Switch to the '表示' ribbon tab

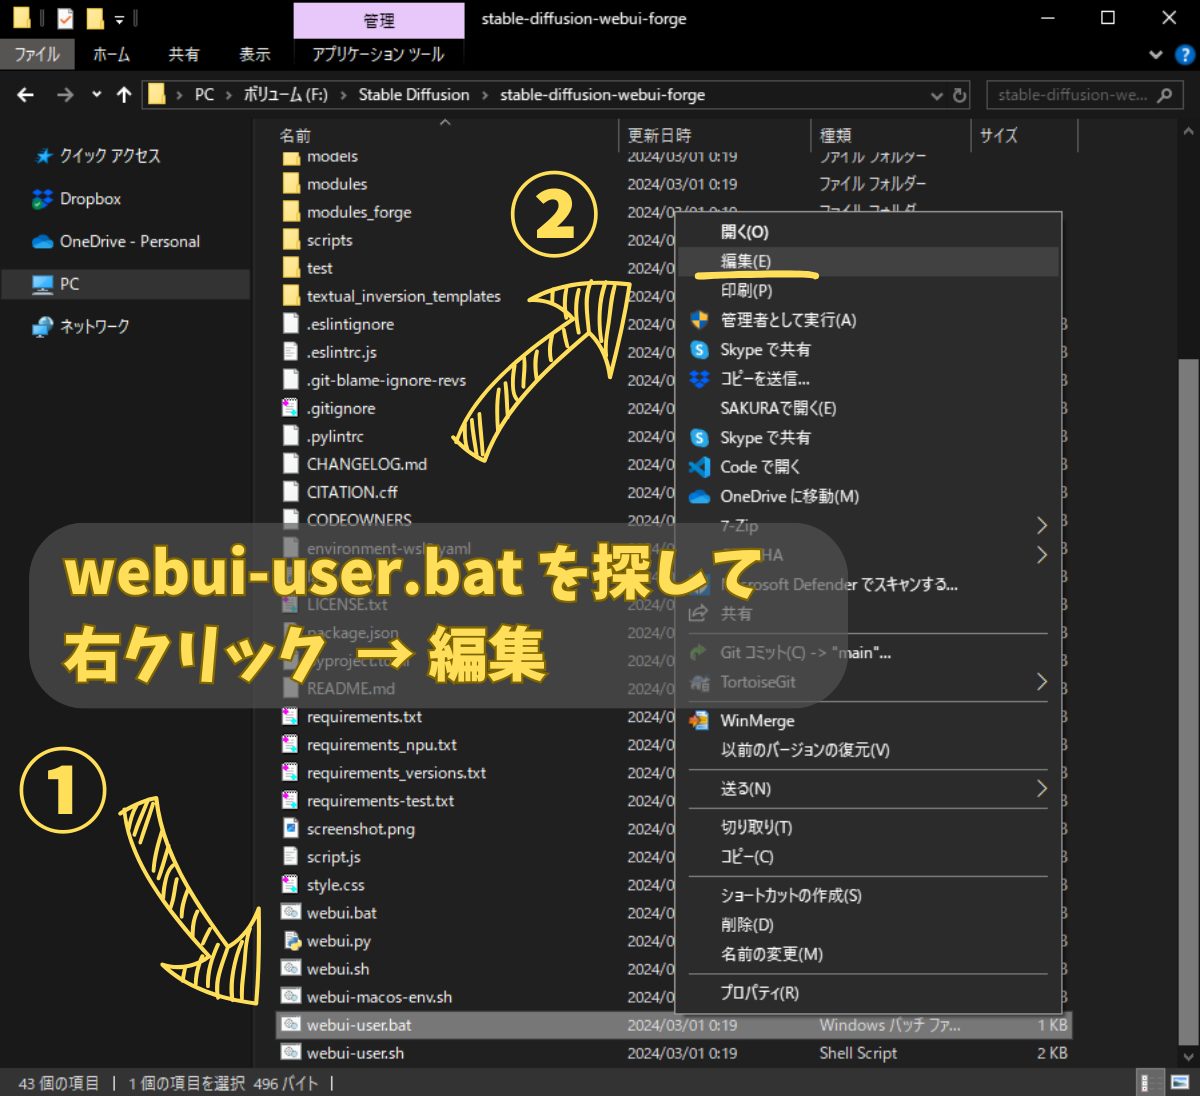[x=255, y=54]
